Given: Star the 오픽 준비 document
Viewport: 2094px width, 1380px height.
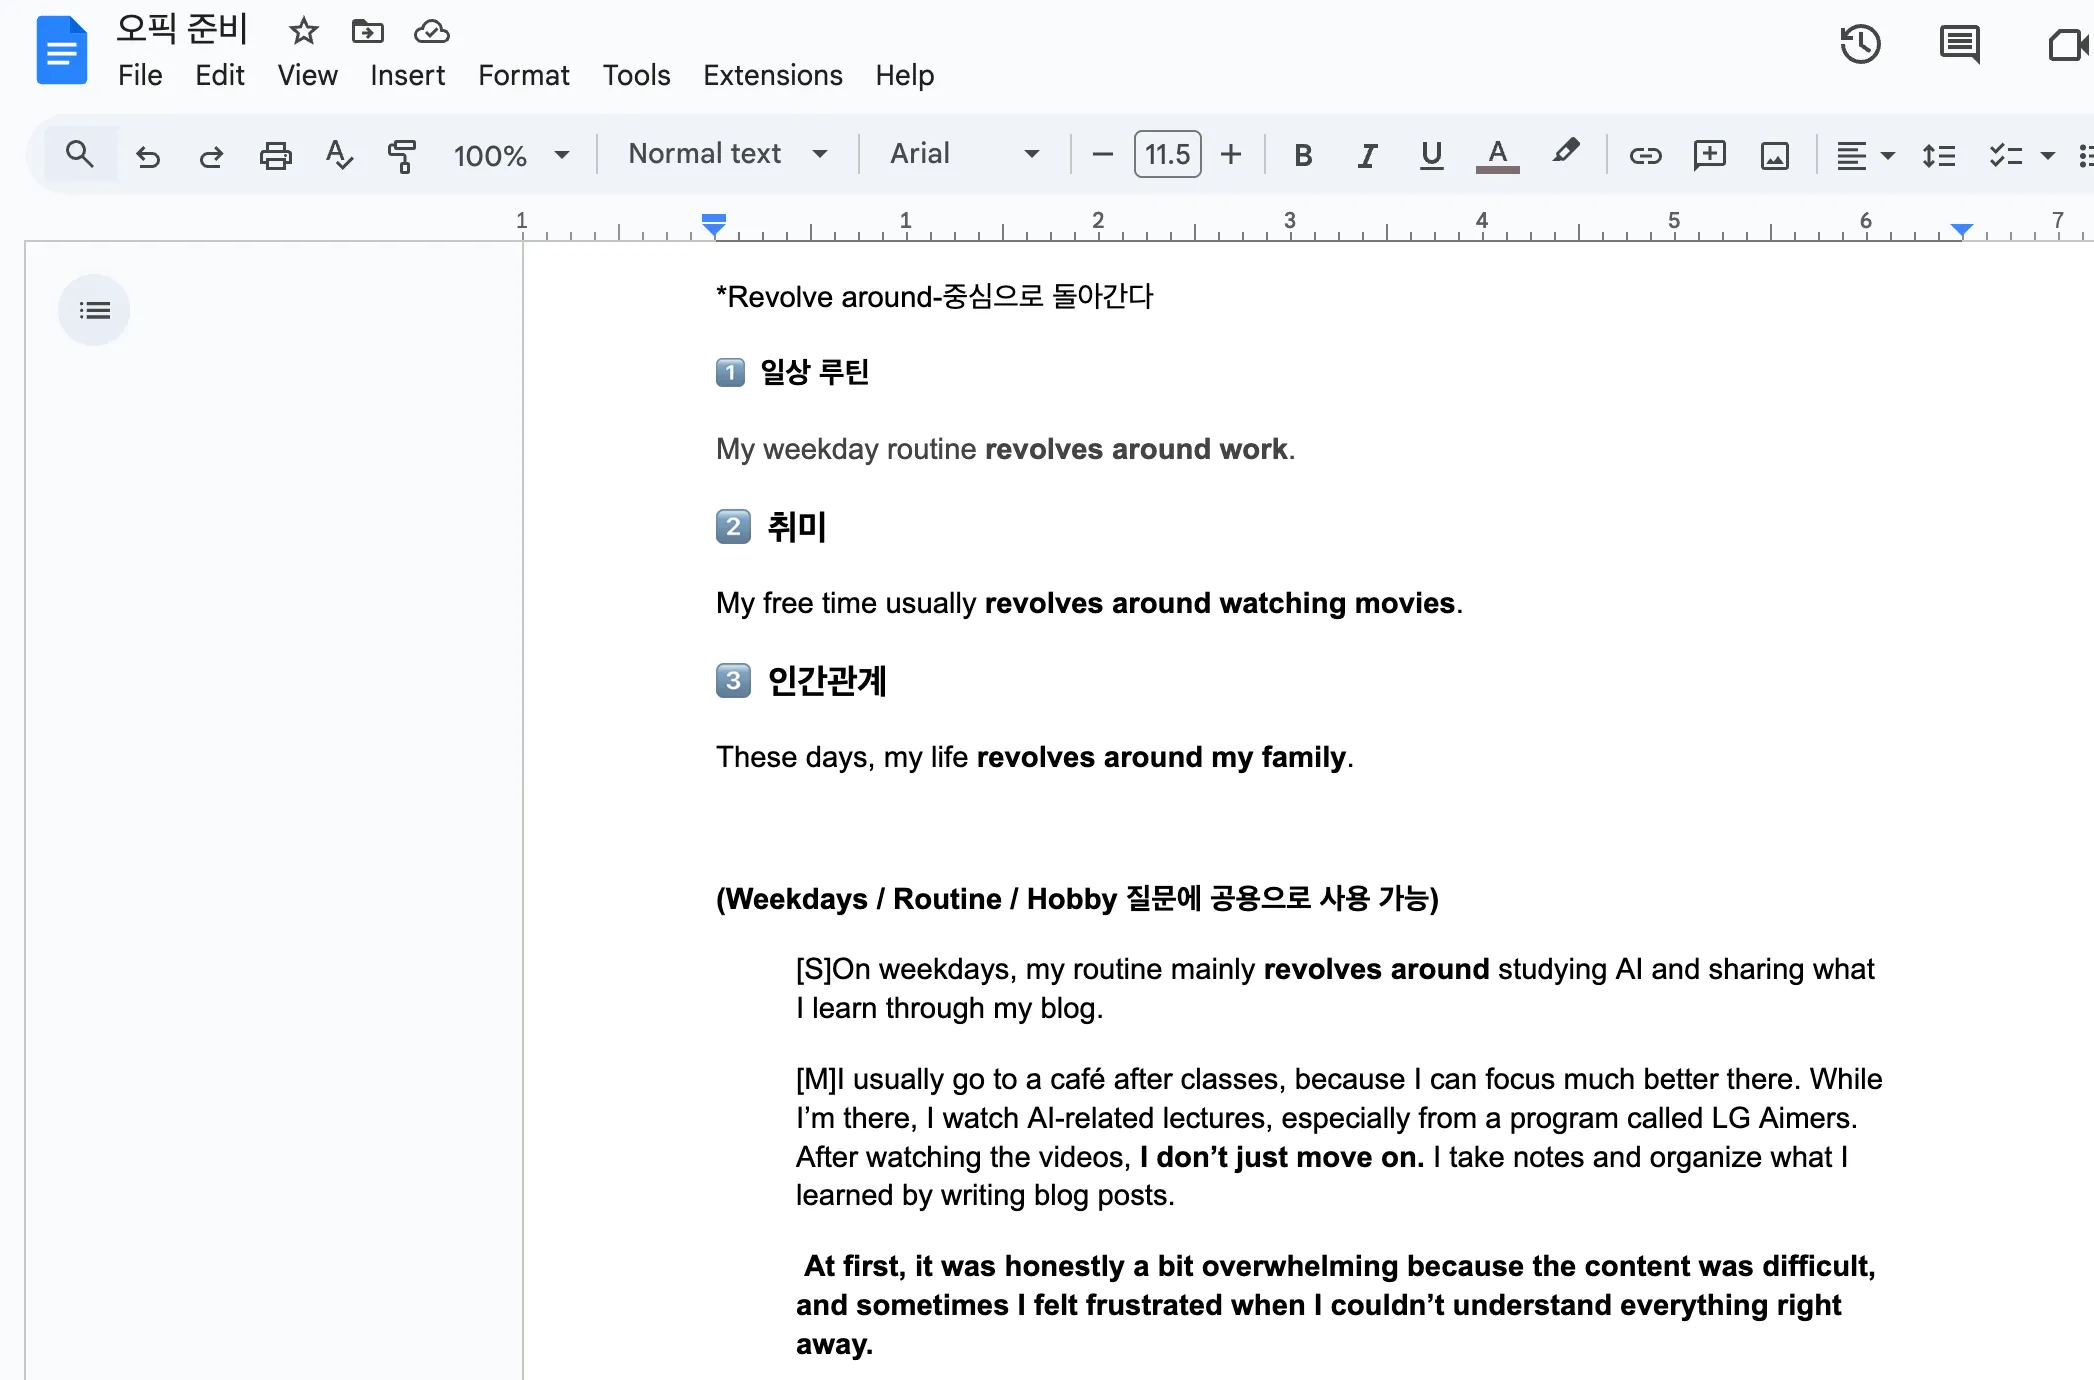Looking at the screenshot, I should point(303,31).
